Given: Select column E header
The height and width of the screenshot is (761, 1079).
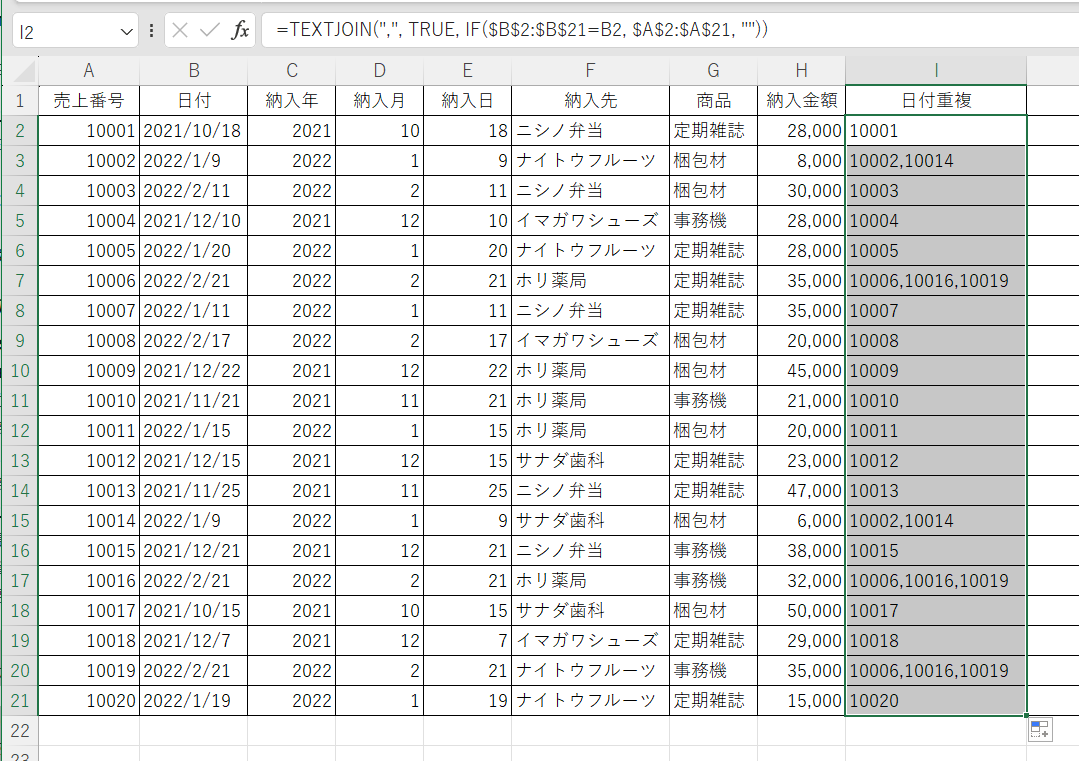Looking at the screenshot, I should coord(467,70).
